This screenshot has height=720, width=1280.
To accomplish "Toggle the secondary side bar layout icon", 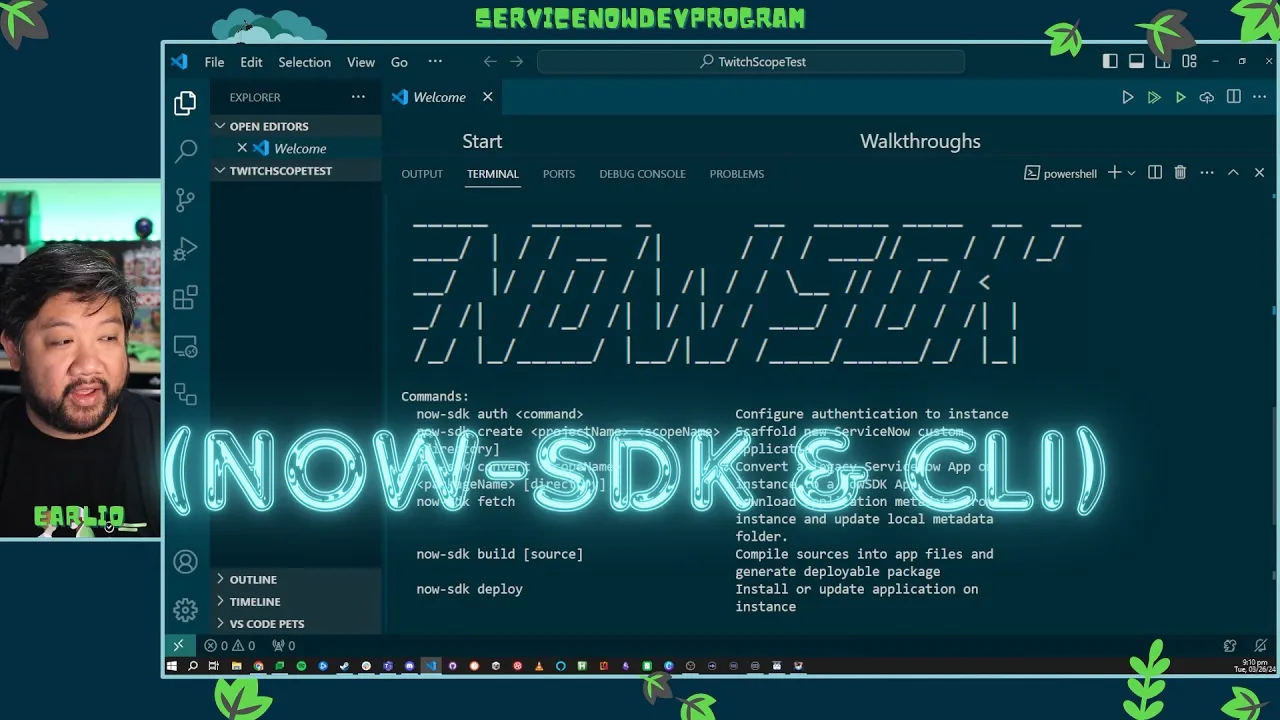I will 1163,60.
